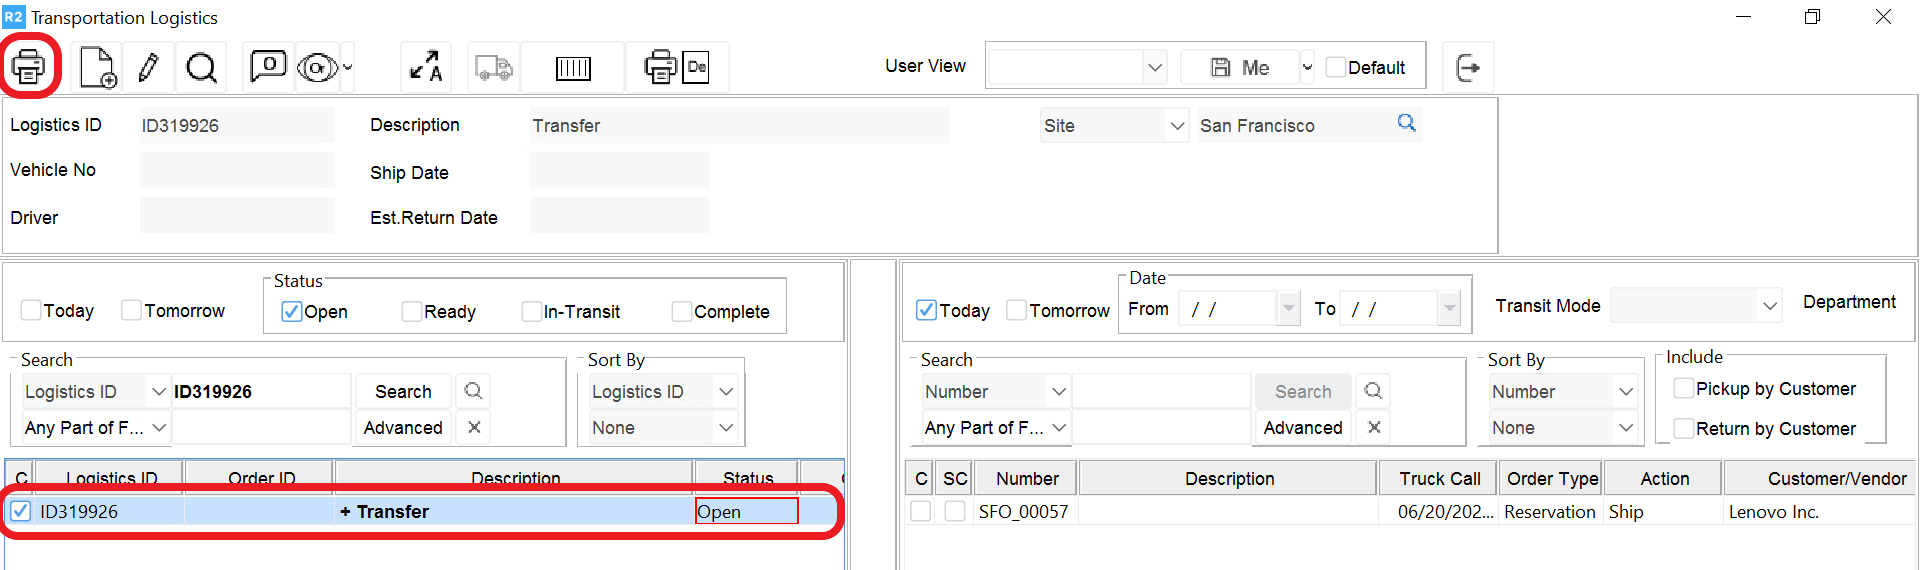The height and width of the screenshot is (570, 1920).
Task: Create a new logistics document
Action: (x=98, y=67)
